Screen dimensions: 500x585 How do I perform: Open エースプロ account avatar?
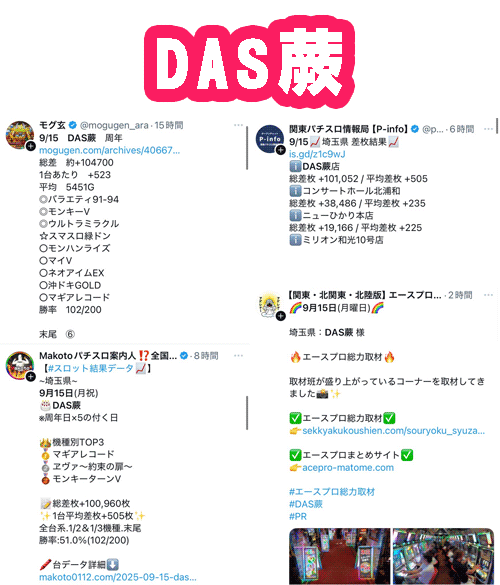tap(270, 305)
